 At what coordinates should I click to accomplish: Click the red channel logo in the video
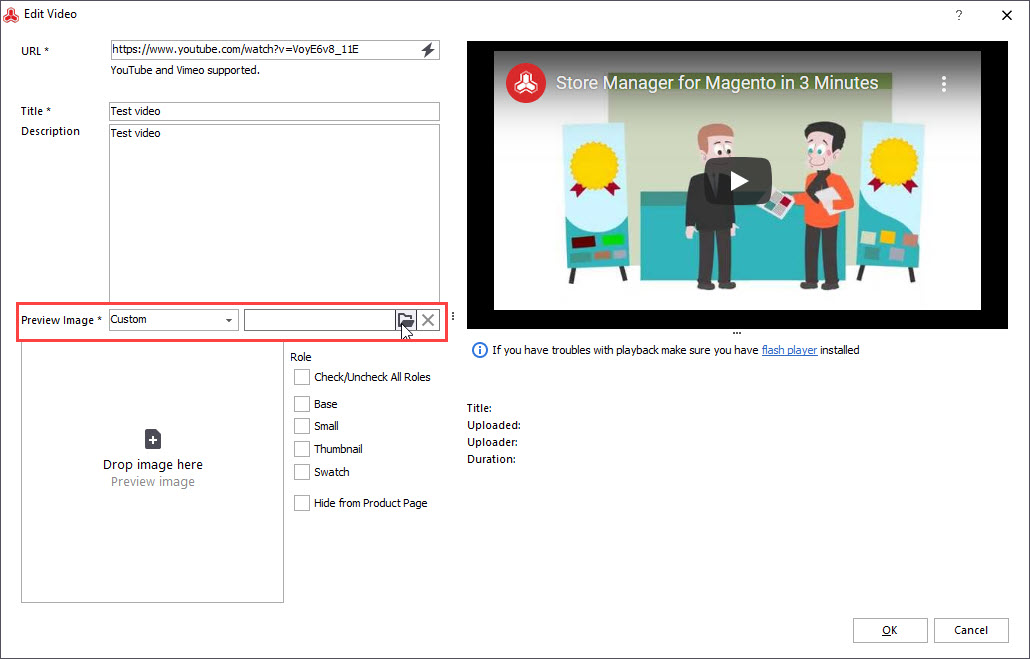coord(526,83)
